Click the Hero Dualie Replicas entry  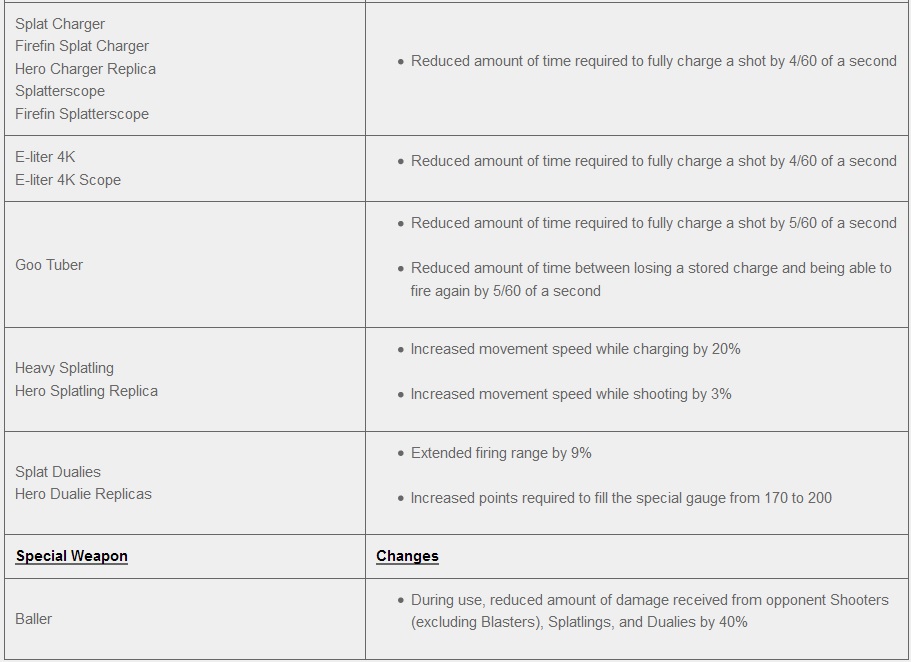click(x=83, y=494)
